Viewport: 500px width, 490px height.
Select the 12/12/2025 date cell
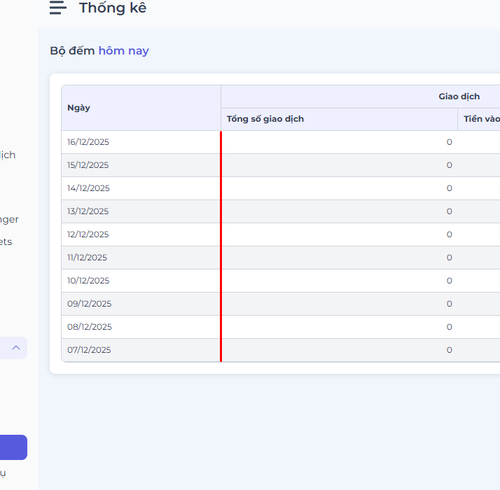(x=141, y=234)
